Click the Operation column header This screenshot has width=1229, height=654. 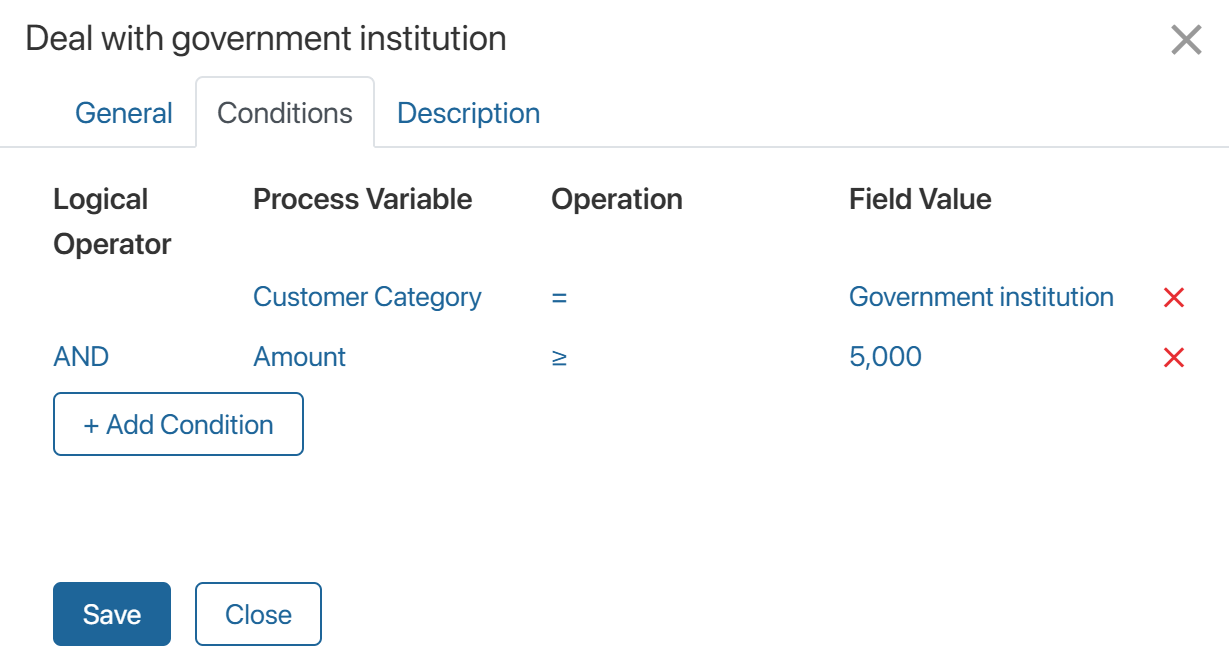tap(617, 199)
